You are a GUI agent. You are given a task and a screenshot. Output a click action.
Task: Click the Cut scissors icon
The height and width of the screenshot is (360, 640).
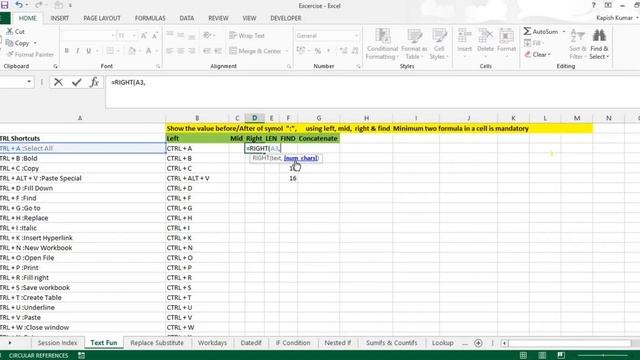tap(10, 31)
